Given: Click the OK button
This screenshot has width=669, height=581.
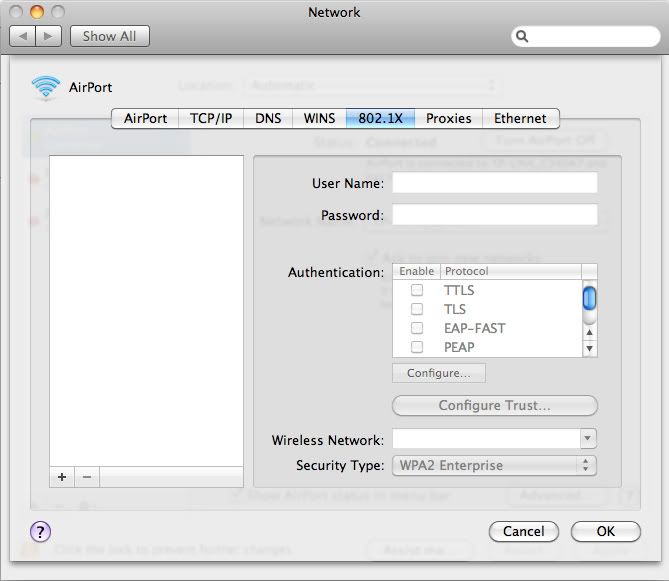Looking at the screenshot, I should (x=605, y=532).
